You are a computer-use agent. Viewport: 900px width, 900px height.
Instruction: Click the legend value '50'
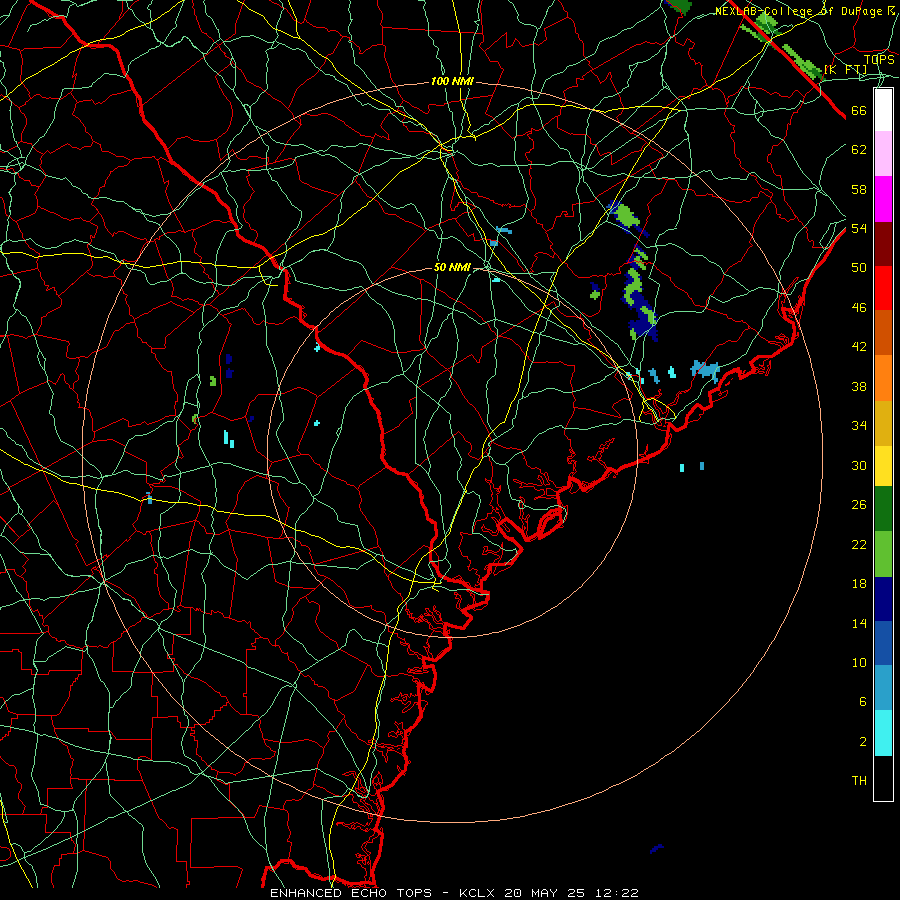(x=859, y=268)
